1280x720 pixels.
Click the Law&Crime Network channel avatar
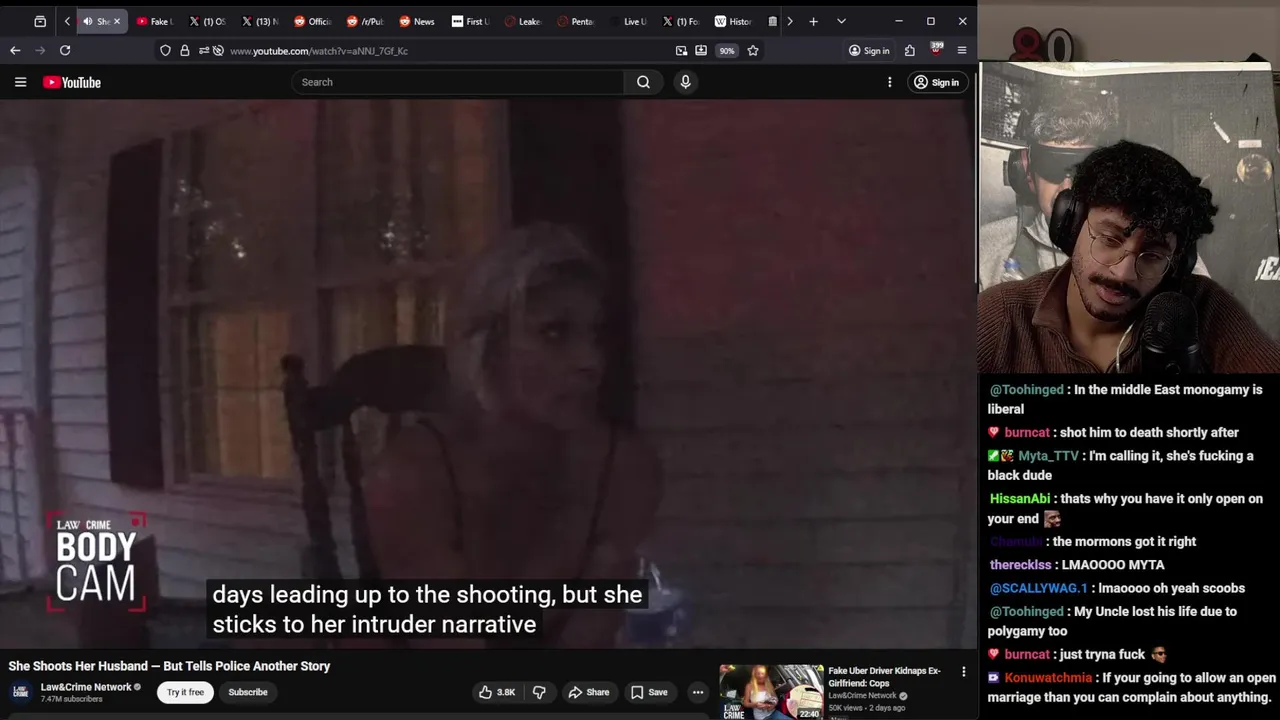(20, 692)
